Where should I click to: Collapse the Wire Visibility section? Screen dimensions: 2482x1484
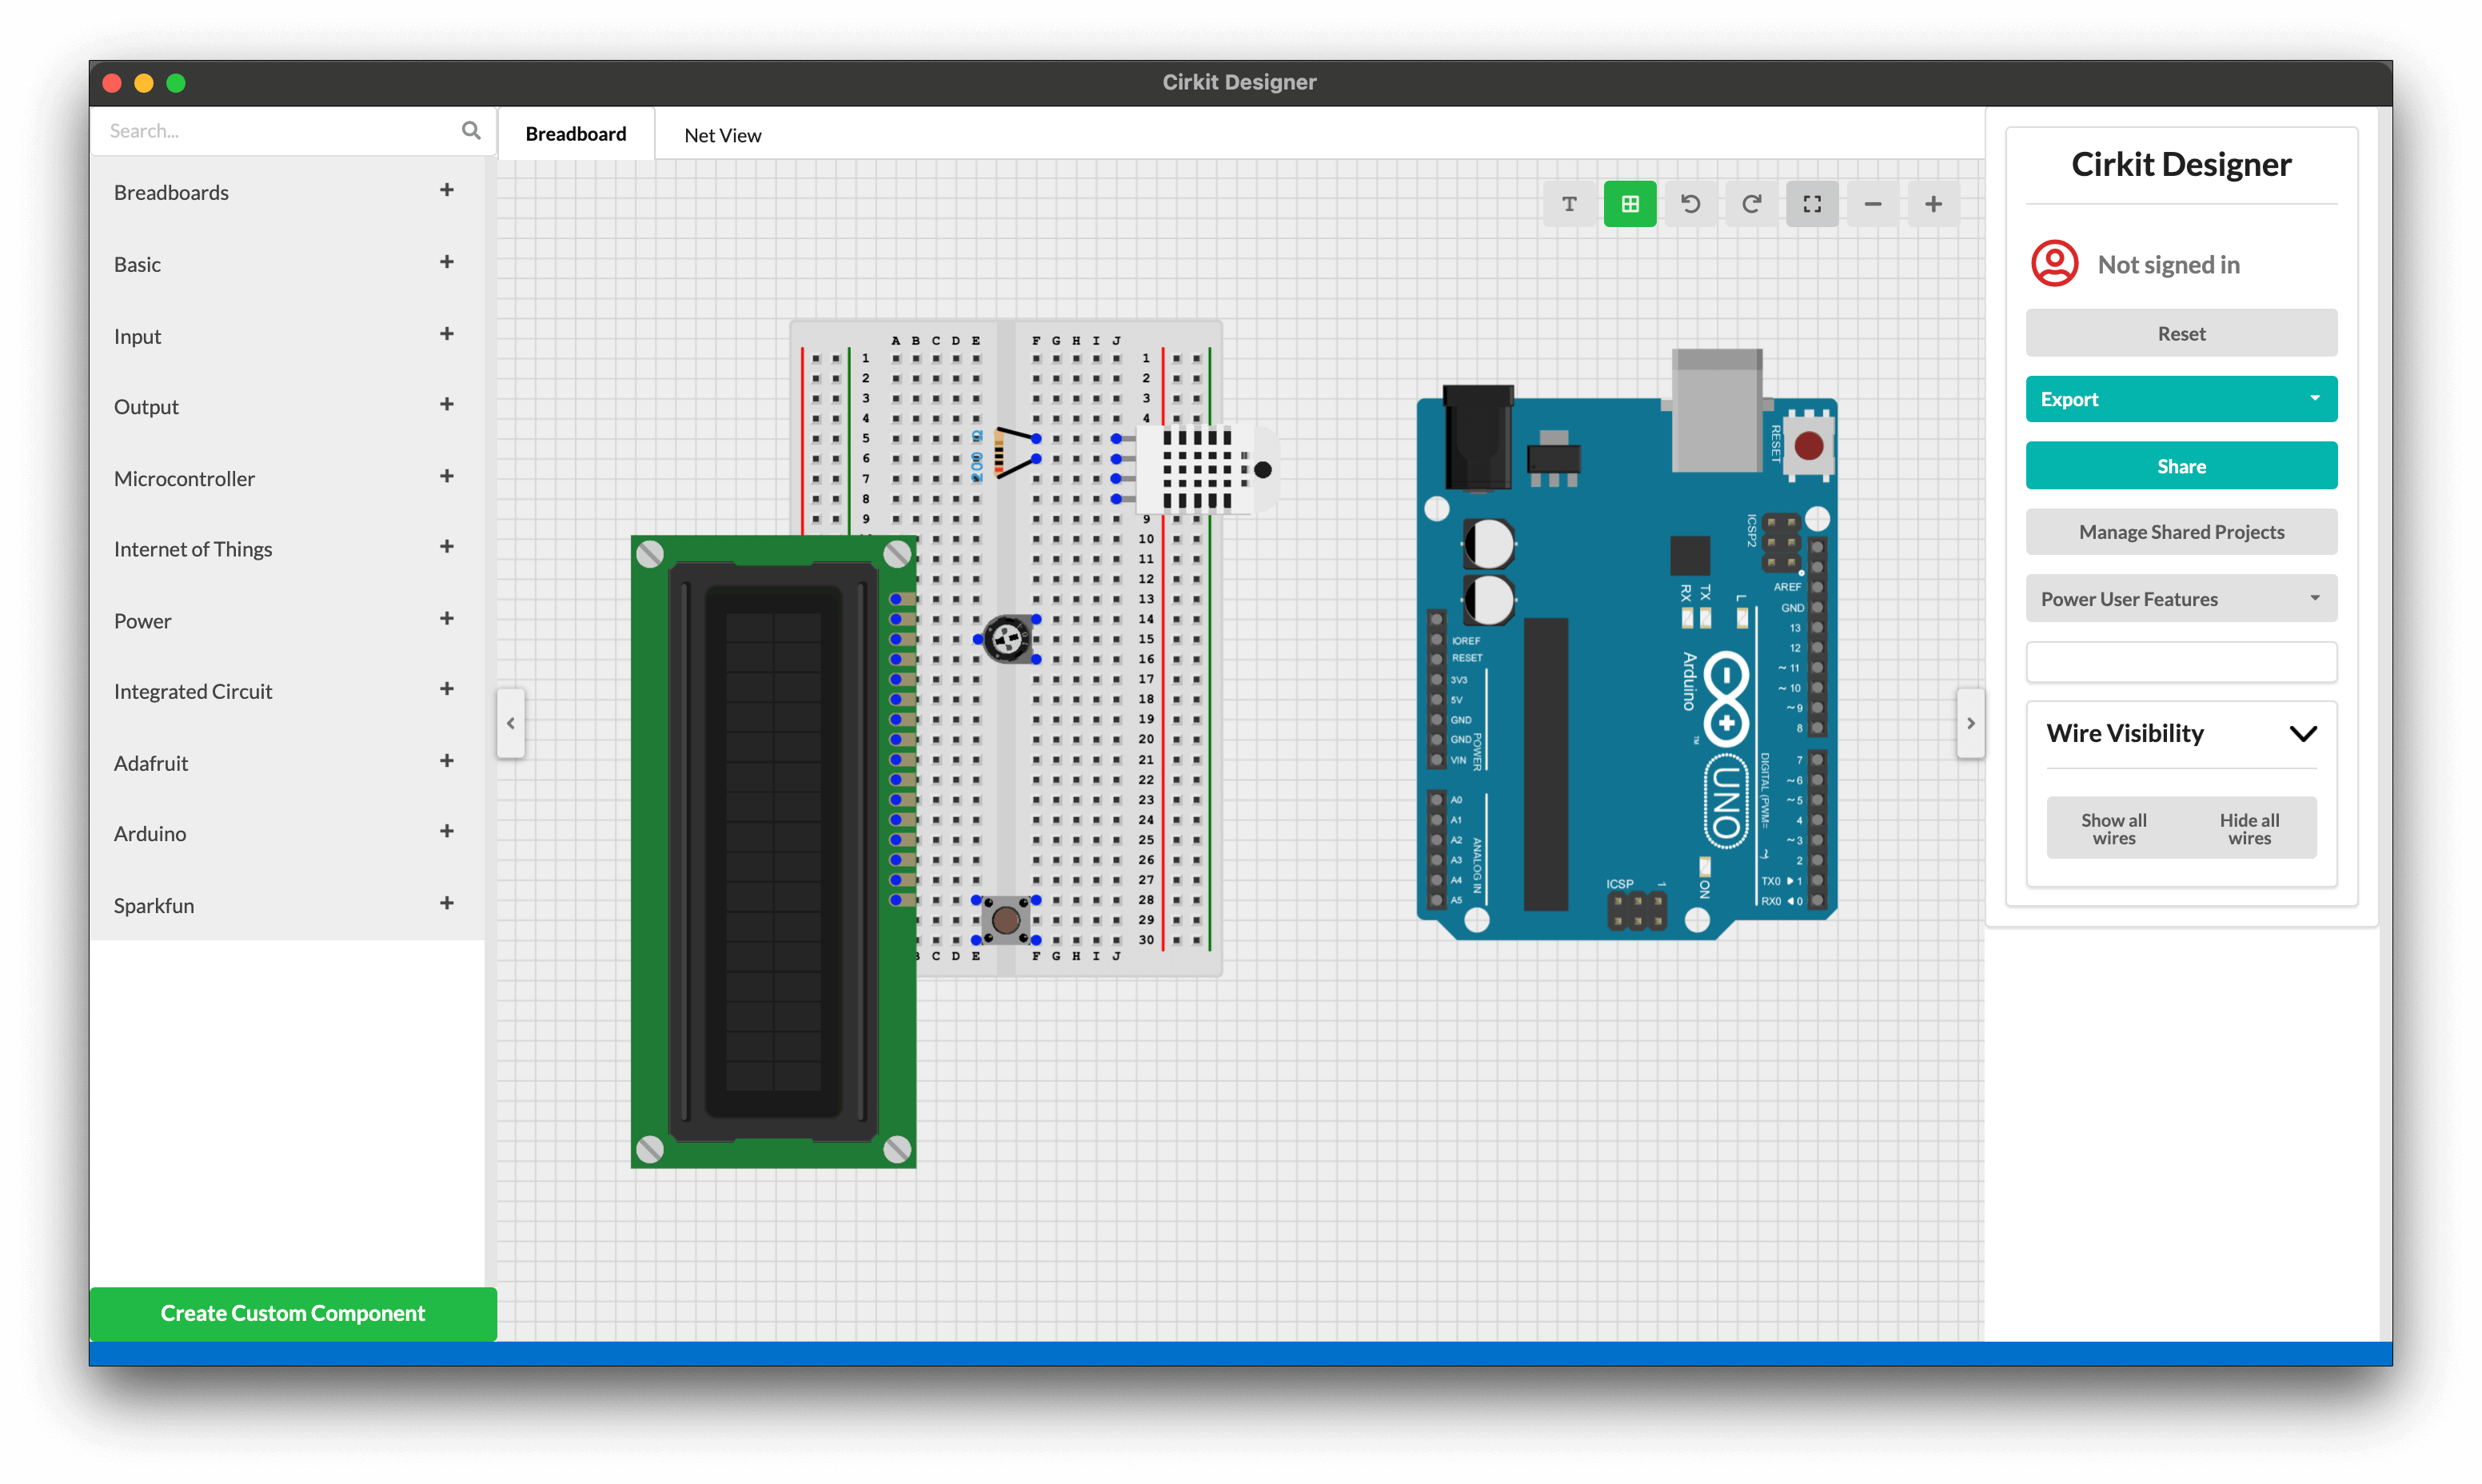pyautogui.click(x=2302, y=734)
